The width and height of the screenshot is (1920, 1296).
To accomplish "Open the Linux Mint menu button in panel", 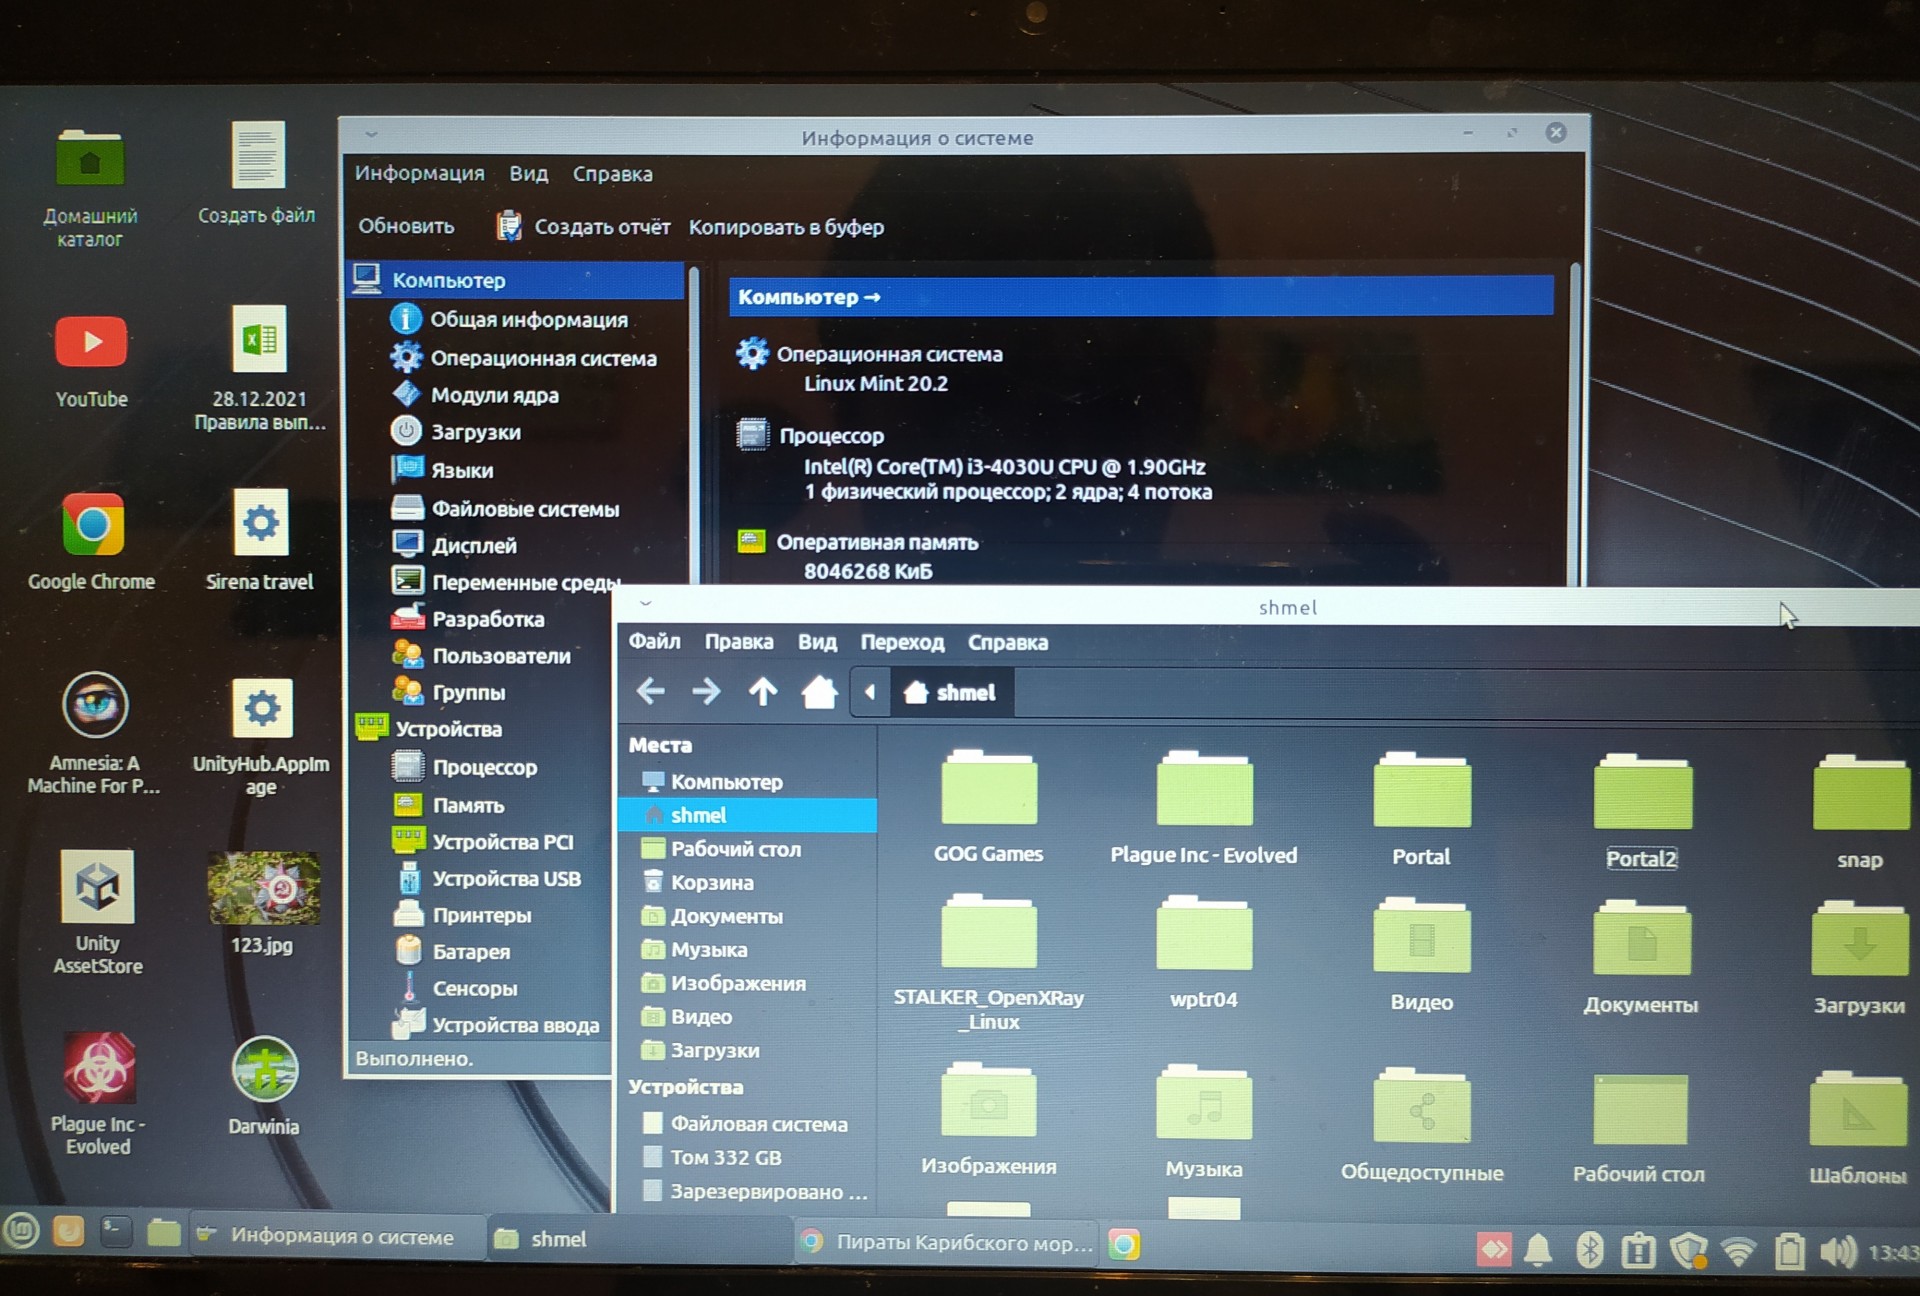I will tap(22, 1231).
